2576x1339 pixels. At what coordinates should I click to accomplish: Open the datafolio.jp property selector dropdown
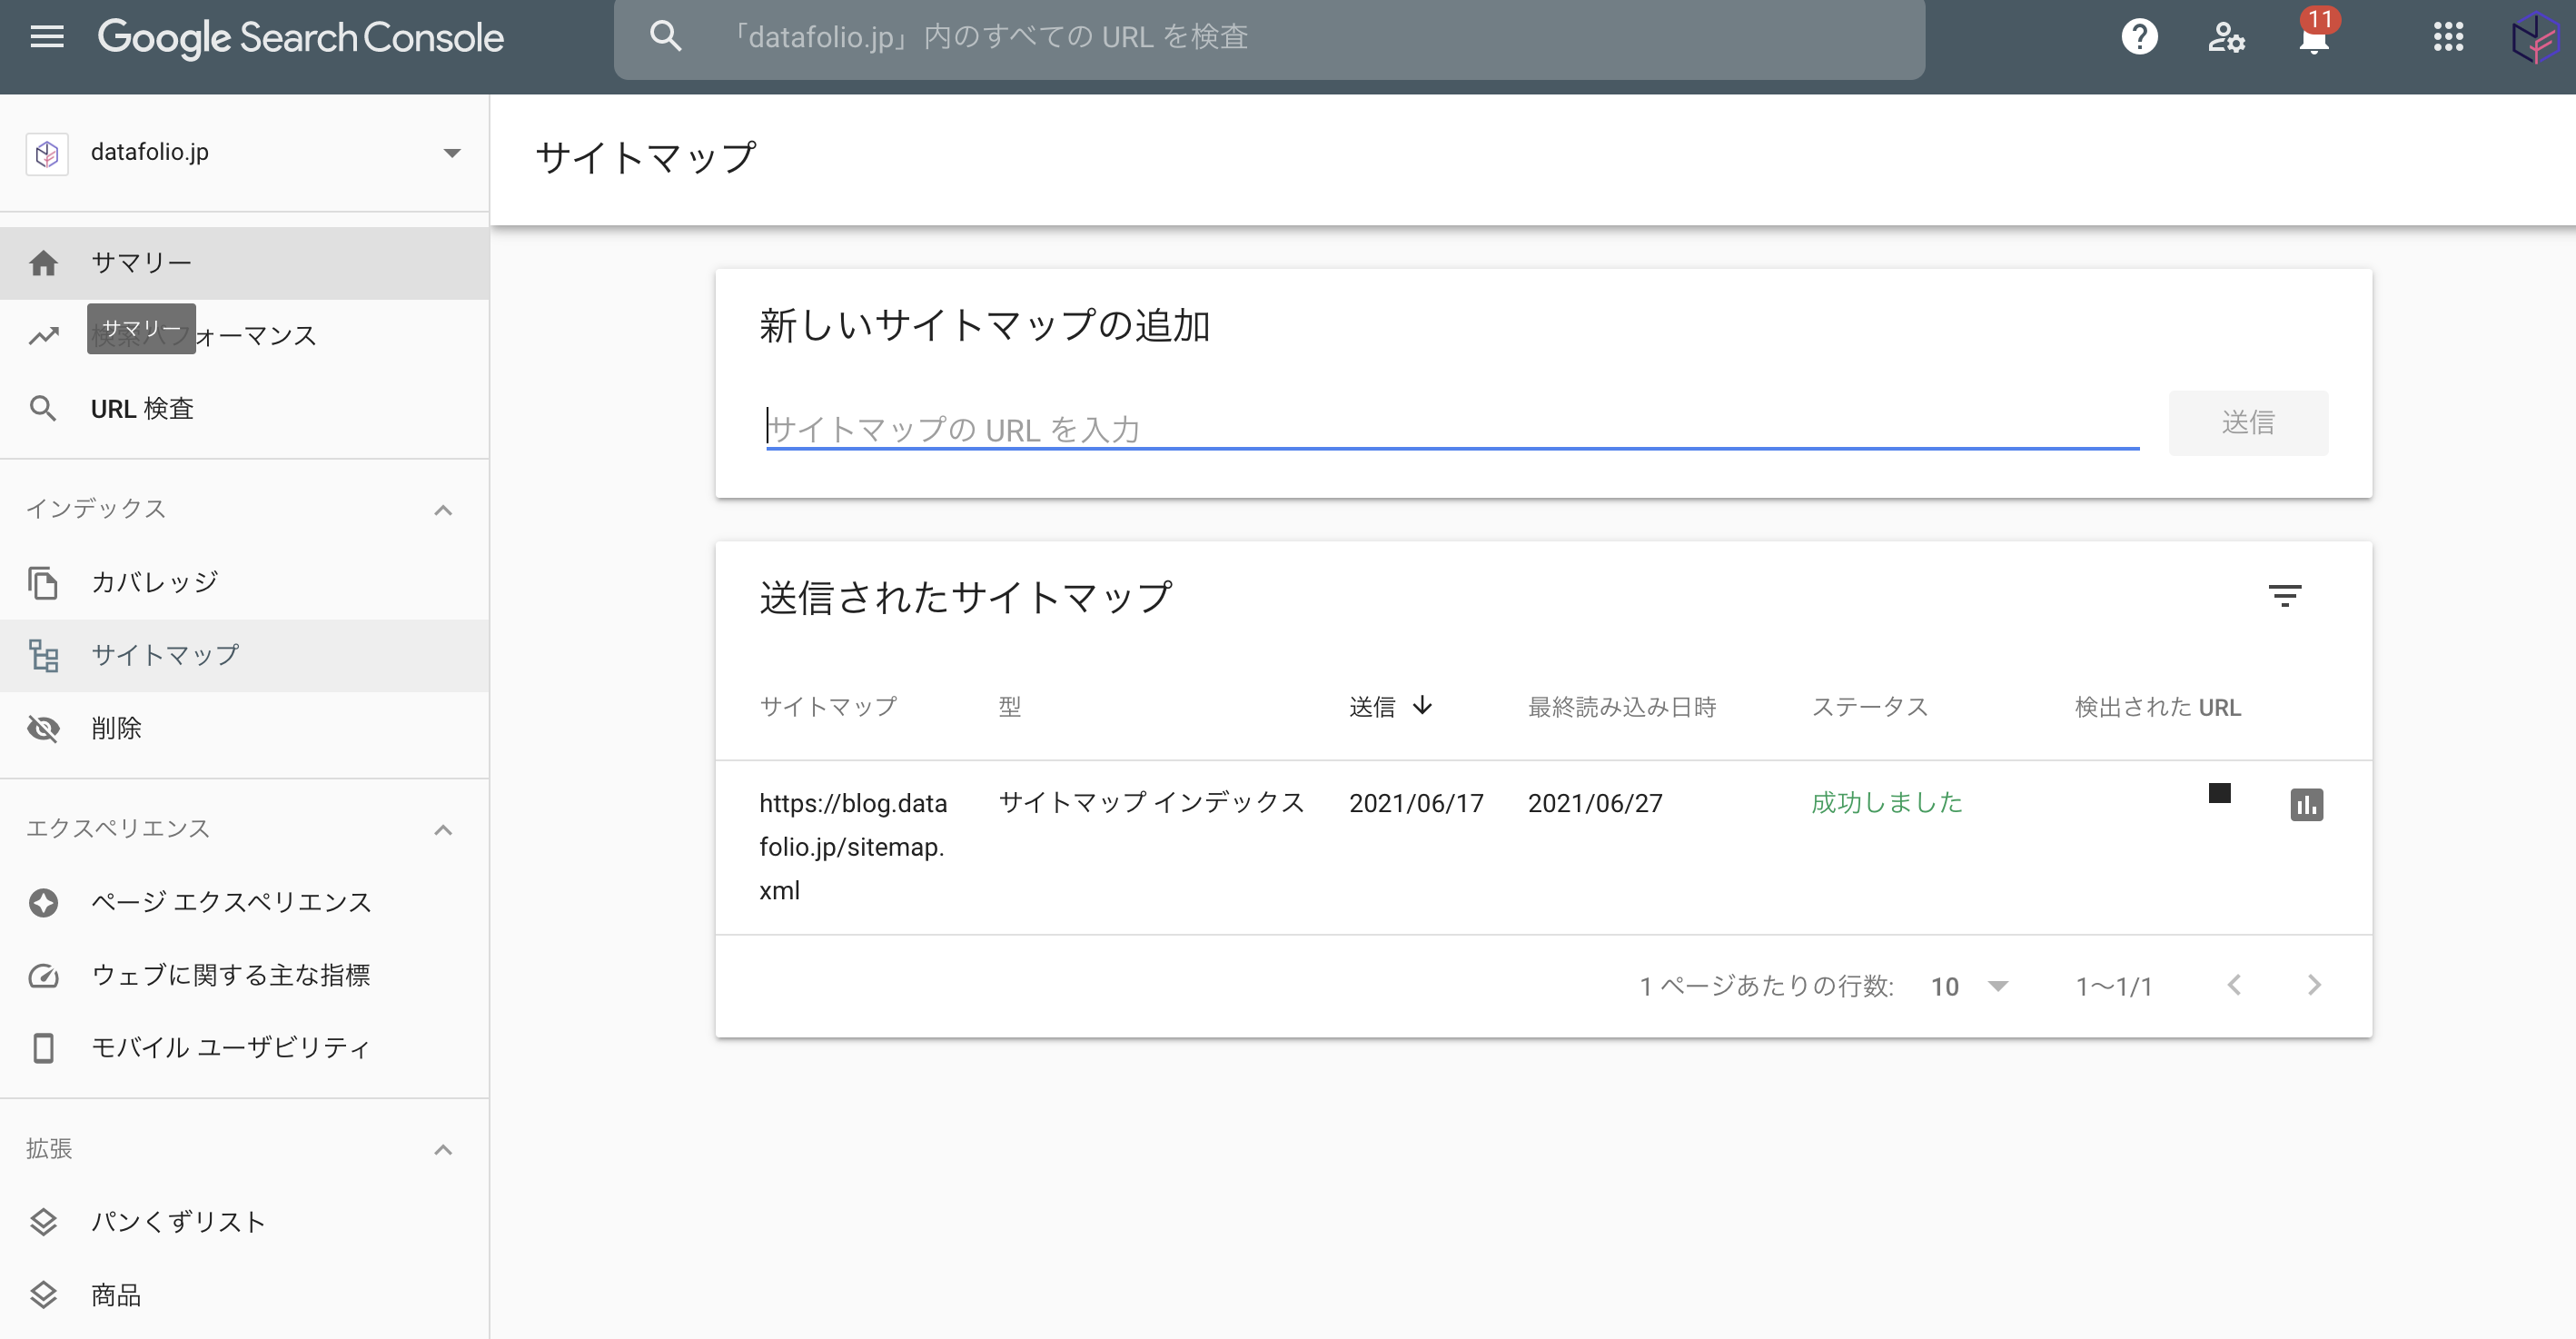point(244,153)
